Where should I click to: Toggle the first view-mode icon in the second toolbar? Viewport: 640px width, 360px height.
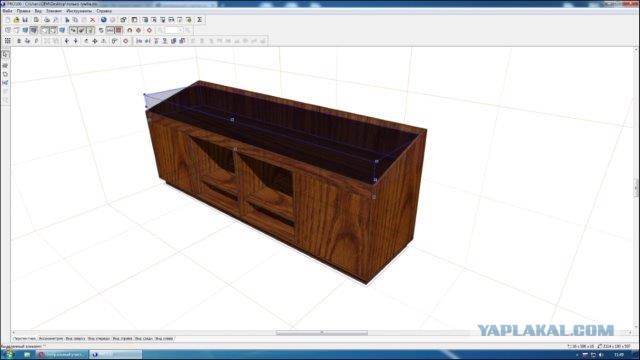[8, 30]
